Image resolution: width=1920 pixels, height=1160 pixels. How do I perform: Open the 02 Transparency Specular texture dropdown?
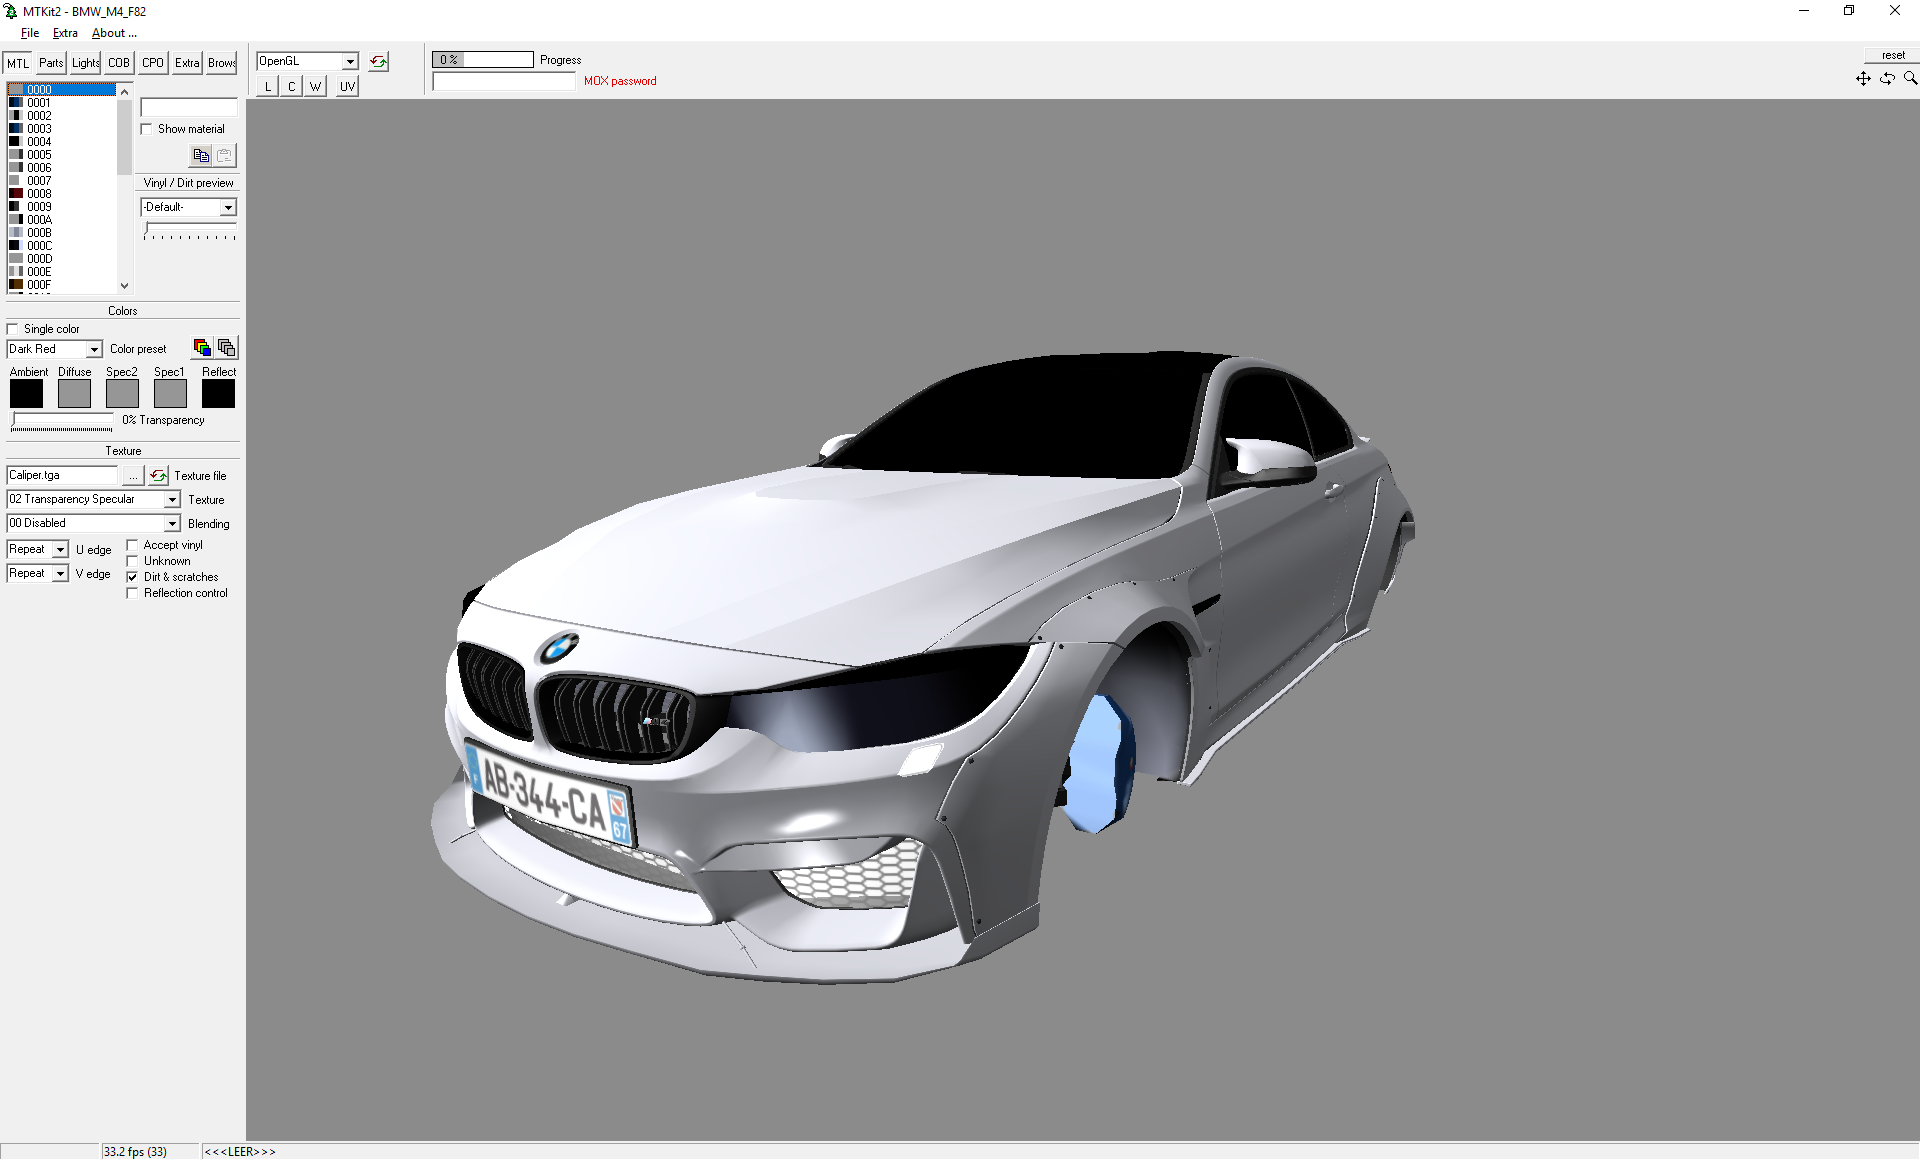coord(172,499)
